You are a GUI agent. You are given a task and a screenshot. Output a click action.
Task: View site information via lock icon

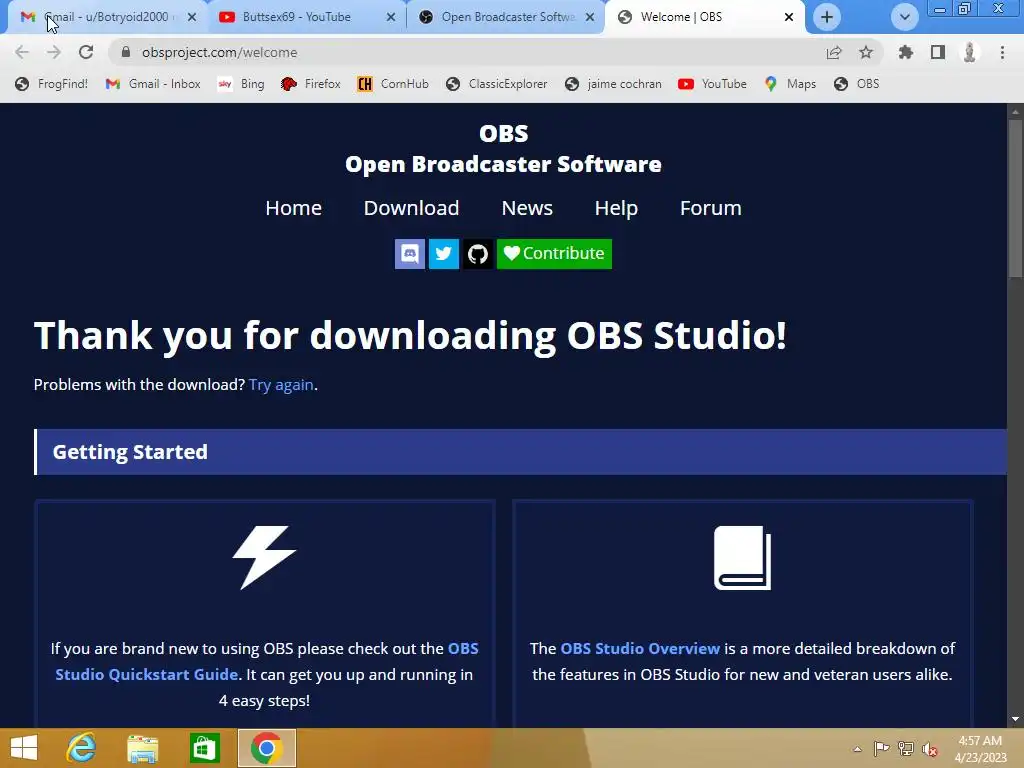point(126,52)
